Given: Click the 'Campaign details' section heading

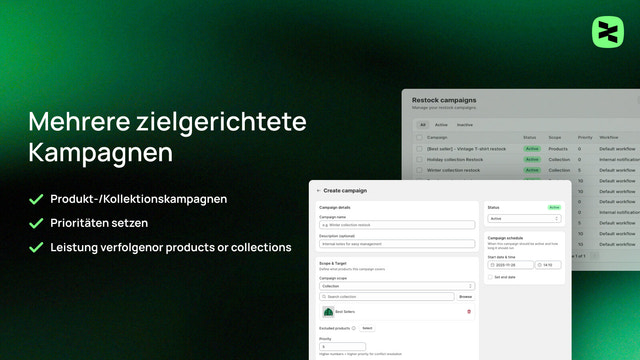Looking at the screenshot, I should [x=335, y=207].
